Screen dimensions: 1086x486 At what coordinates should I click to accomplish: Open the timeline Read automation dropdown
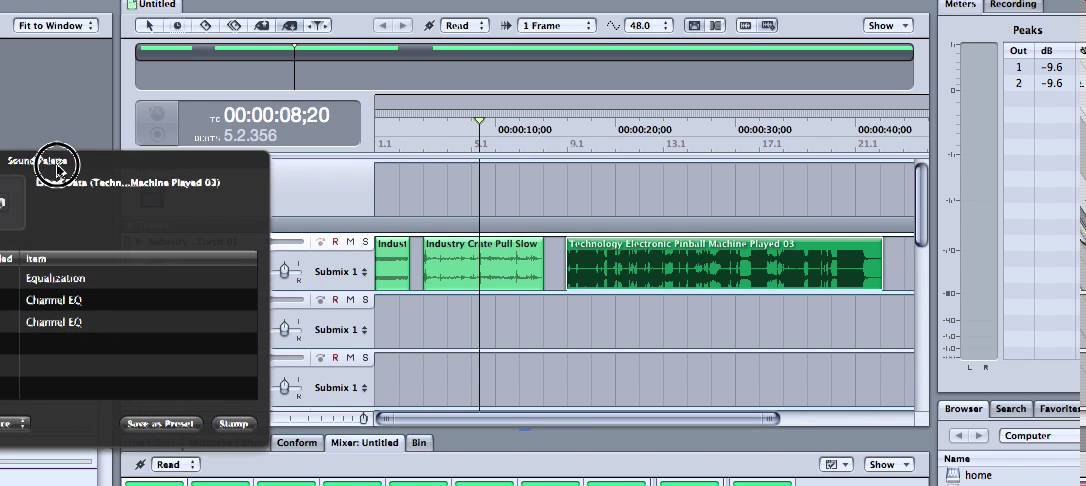(464, 26)
